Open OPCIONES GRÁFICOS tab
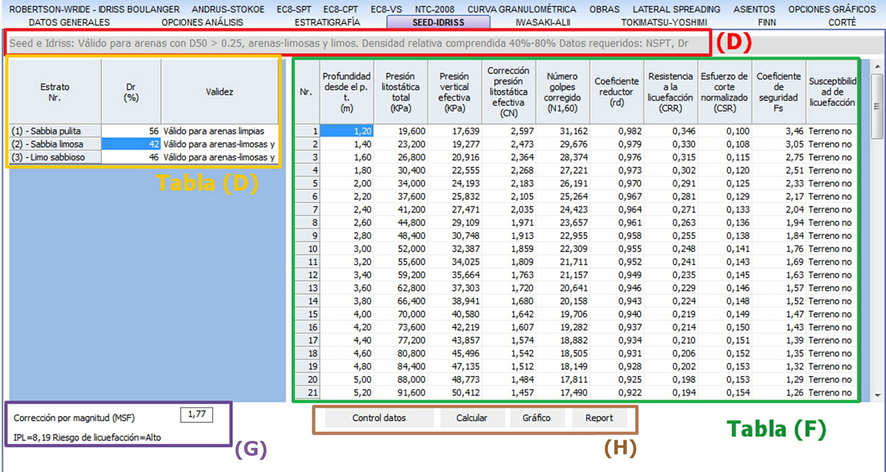This screenshot has height=472, width=886. pyautogui.click(x=832, y=10)
